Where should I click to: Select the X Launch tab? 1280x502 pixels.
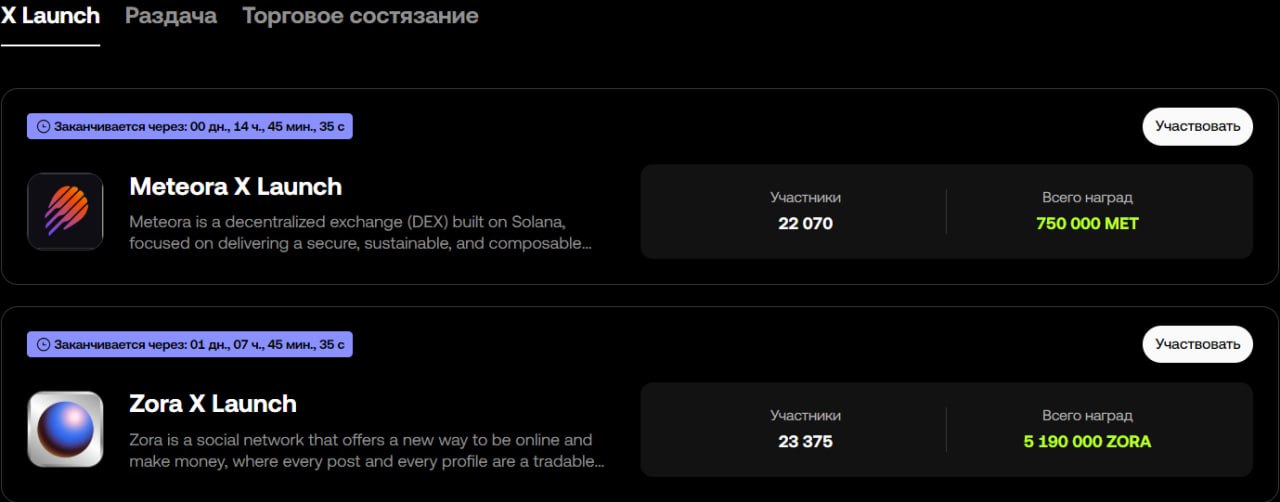50,16
